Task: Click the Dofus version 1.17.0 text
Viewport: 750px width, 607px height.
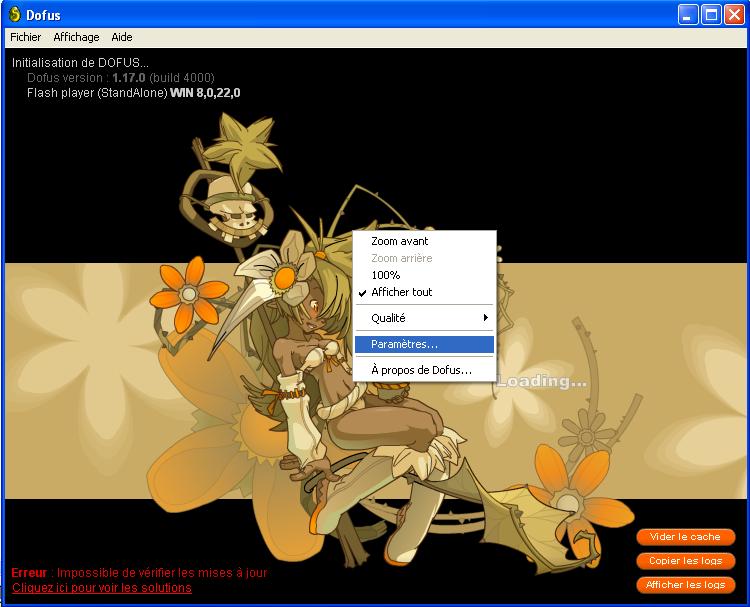Action: pyautogui.click(x=121, y=78)
